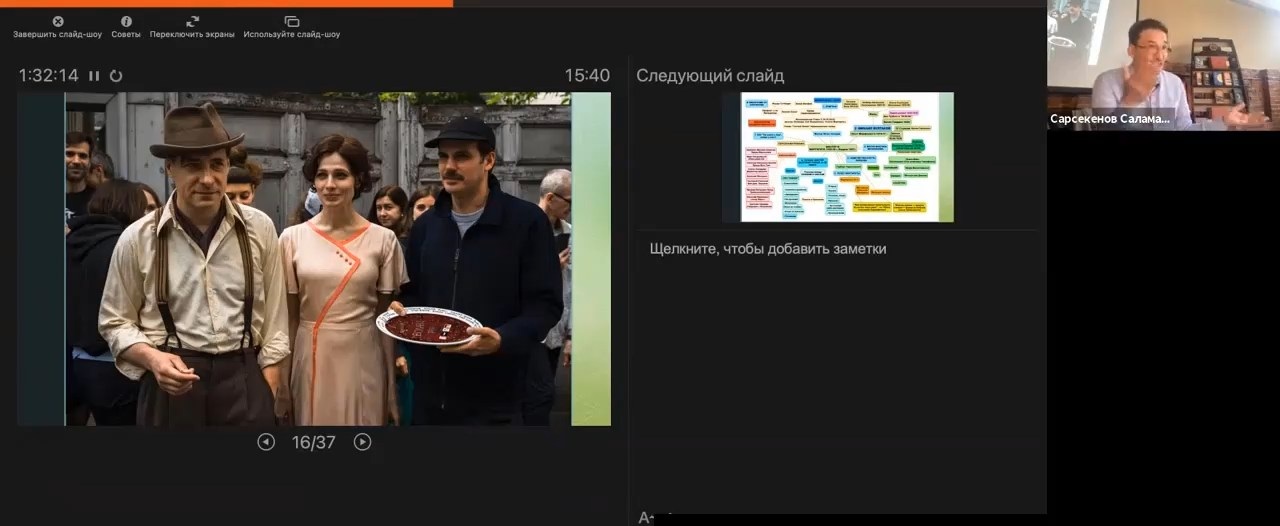1280x526 pixels.
Task: Reset the elapsed timer
Action: click(x=116, y=76)
